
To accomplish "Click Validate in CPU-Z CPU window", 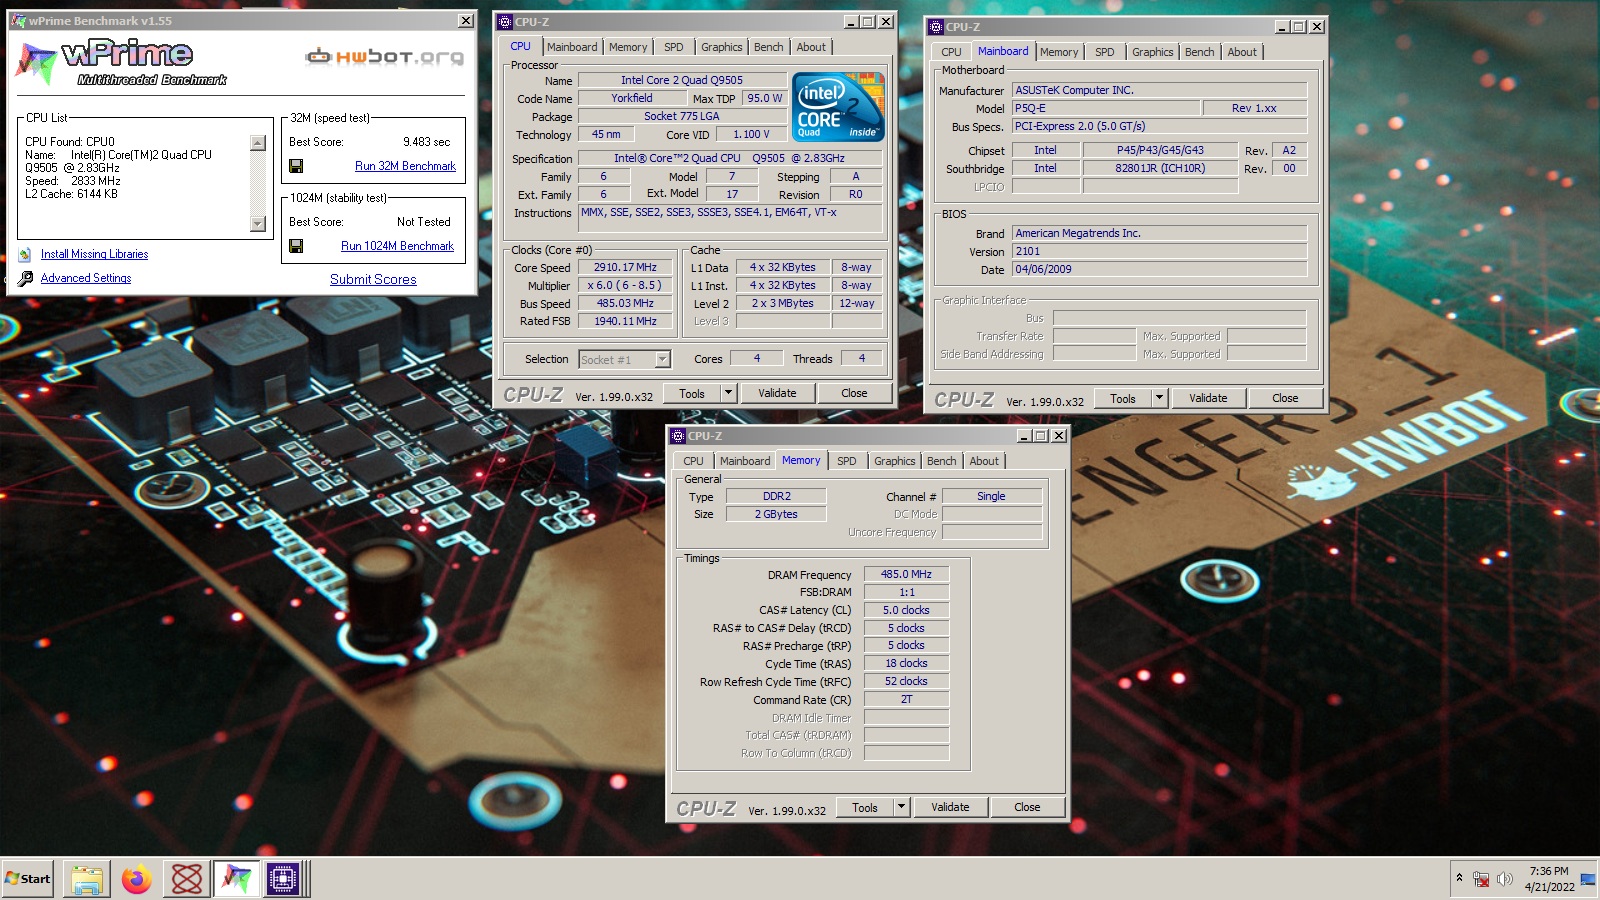I will [x=777, y=393].
